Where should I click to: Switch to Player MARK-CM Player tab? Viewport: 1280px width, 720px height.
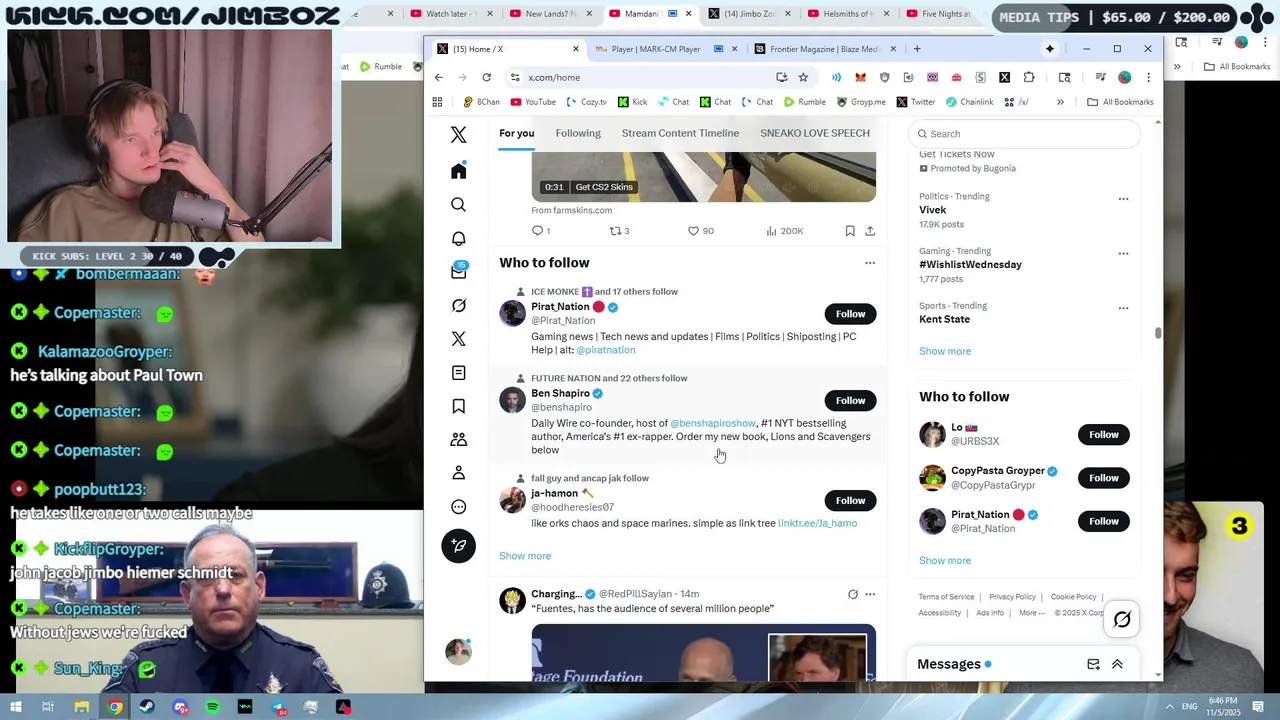[664, 49]
